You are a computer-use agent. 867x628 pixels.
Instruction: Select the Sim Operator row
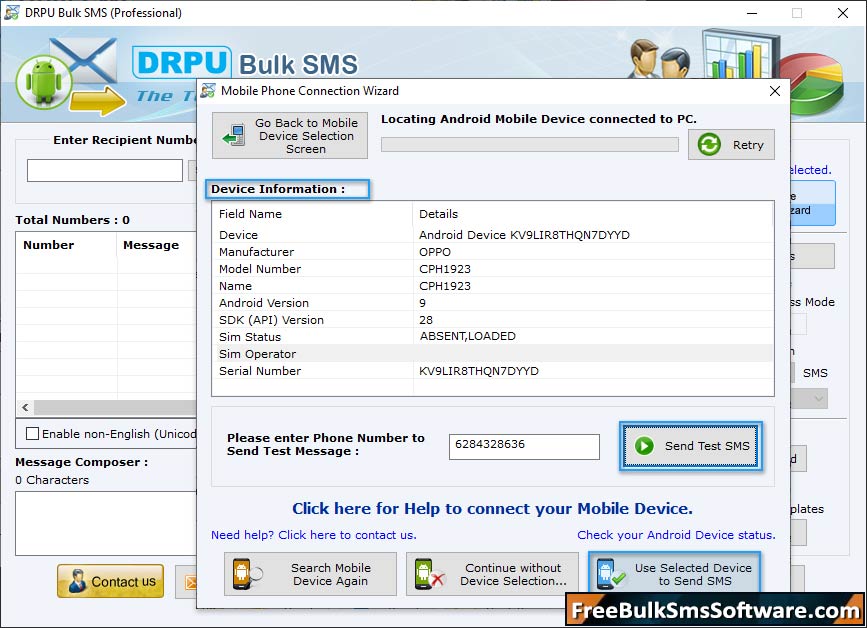click(492, 354)
